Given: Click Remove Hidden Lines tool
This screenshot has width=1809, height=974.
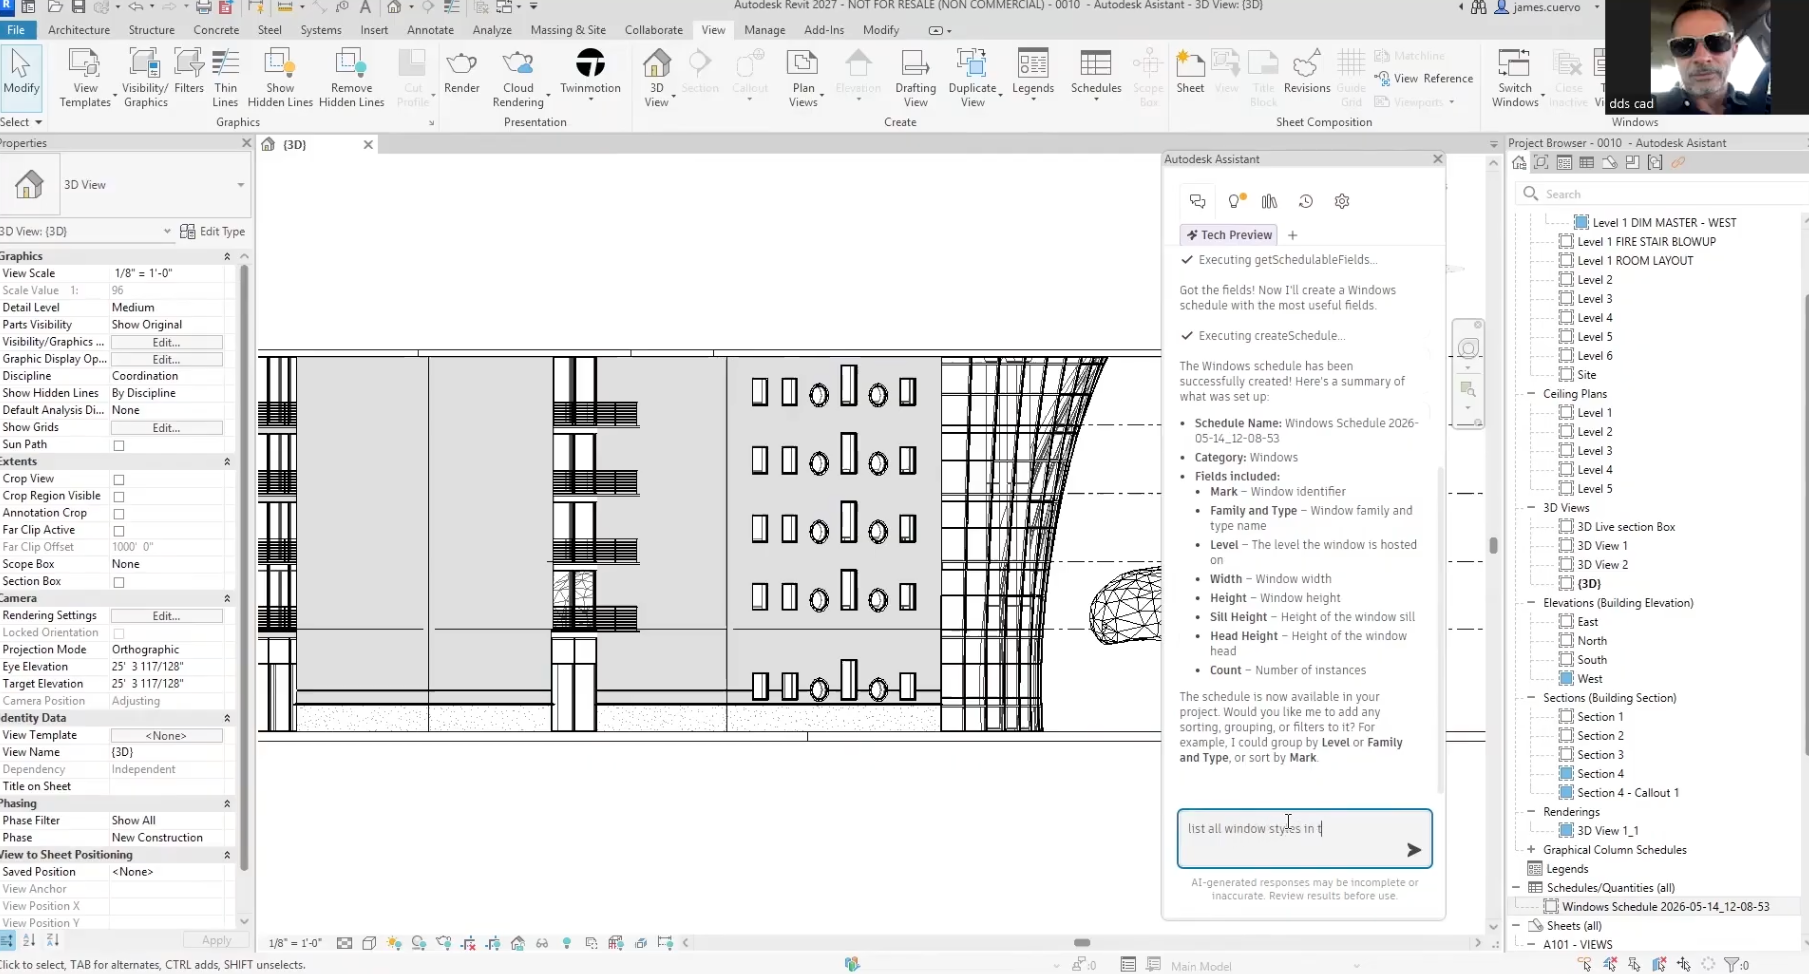Looking at the screenshot, I should pyautogui.click(x=351, y=77).
